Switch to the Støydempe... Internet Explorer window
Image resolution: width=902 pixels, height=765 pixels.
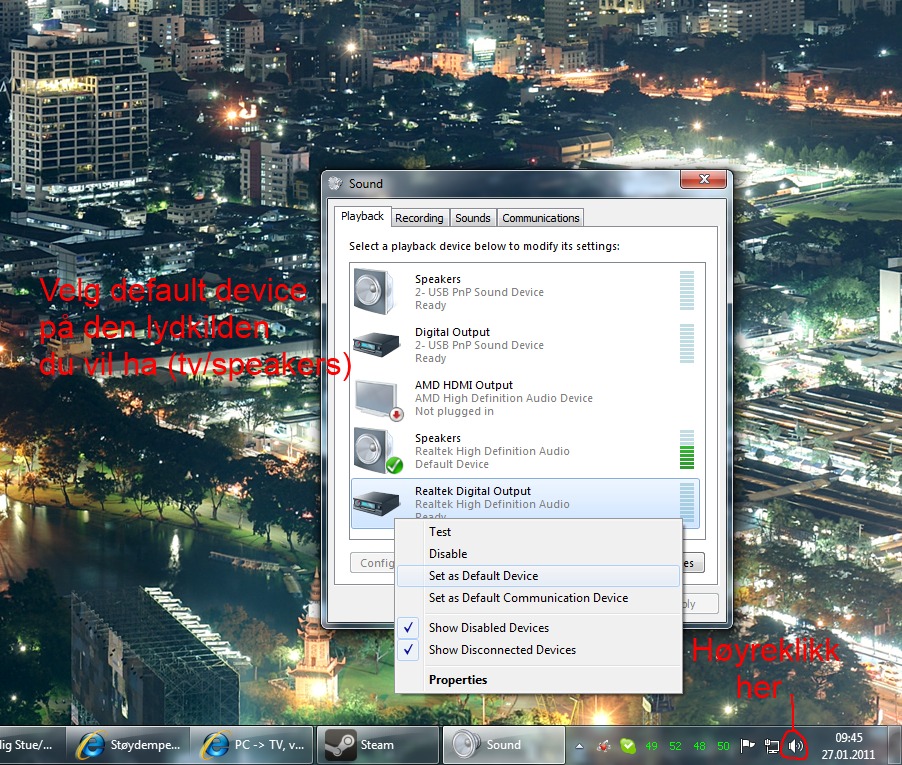(127, 745)
